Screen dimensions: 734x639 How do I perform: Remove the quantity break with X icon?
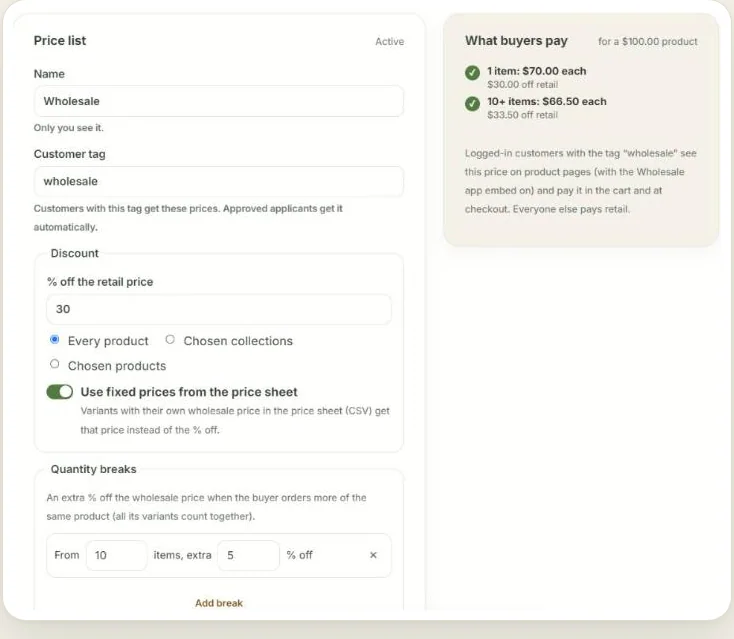[373, 555]
